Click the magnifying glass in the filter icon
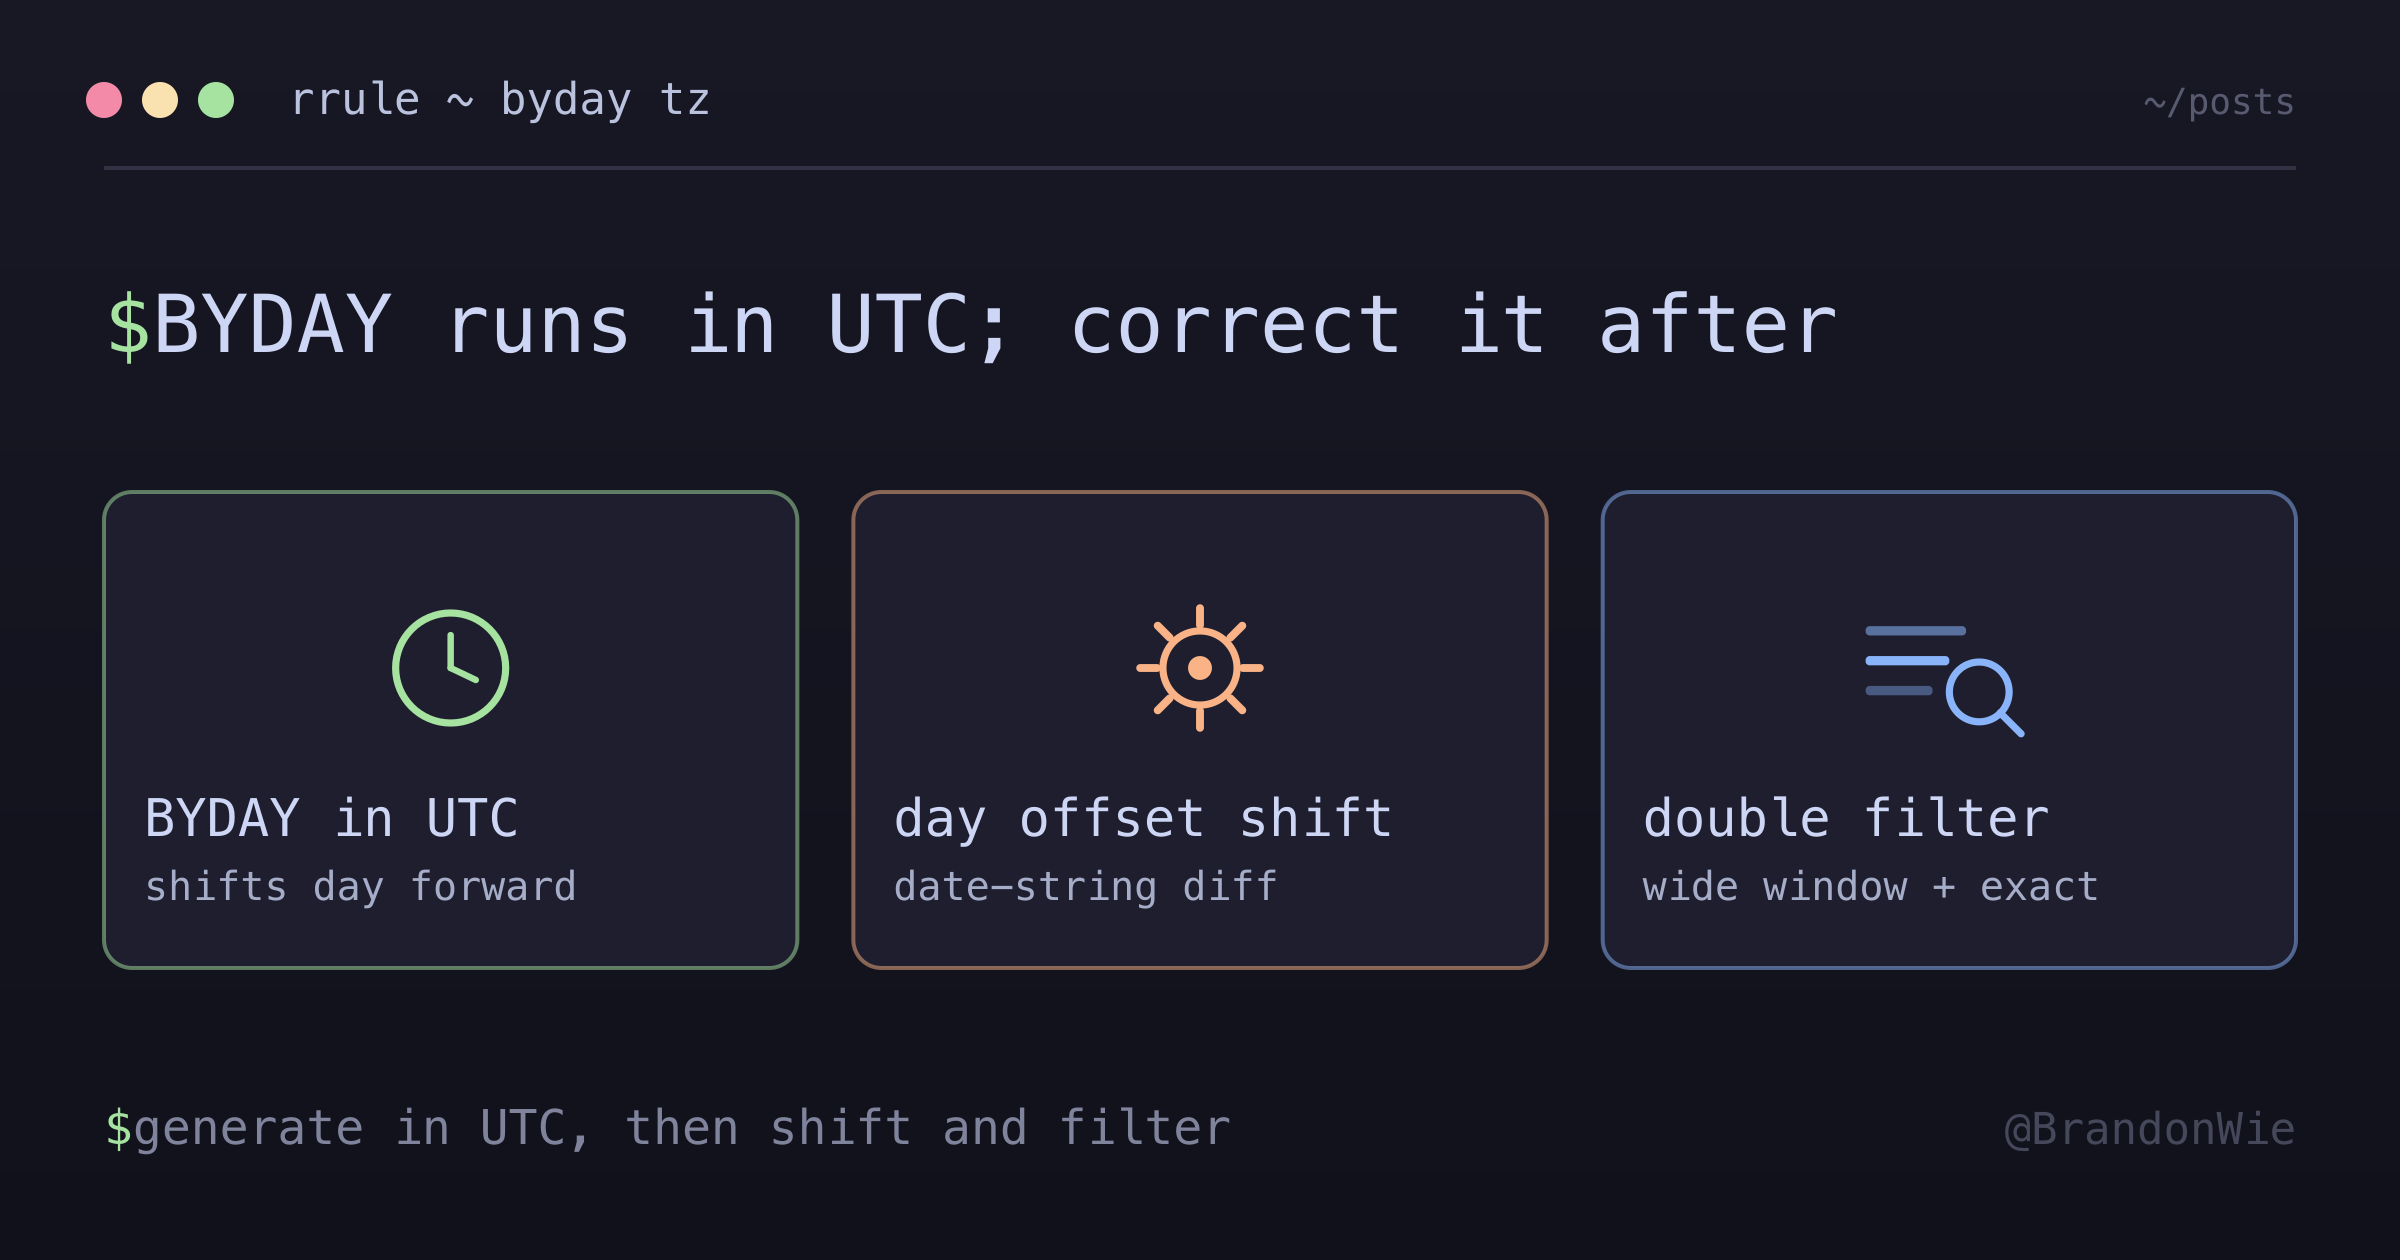The height and width of the screenshot is (1260, 2400). pyautogui.click(x=1985, y=697)
